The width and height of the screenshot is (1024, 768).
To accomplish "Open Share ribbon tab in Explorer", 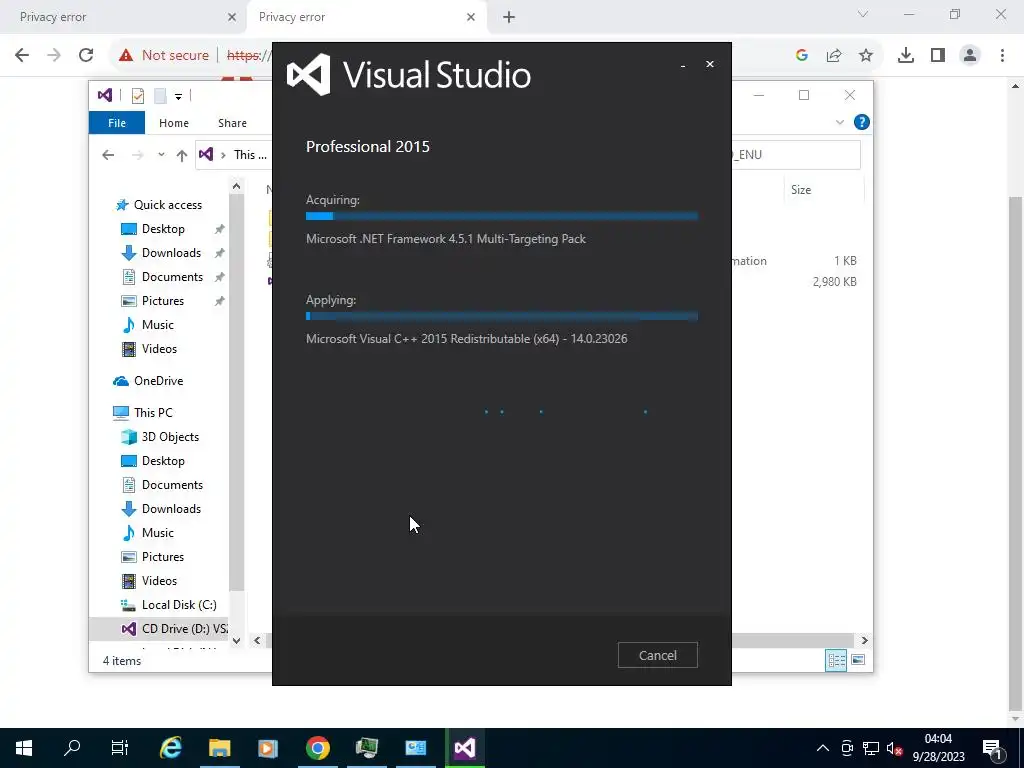I will point(232,123).
